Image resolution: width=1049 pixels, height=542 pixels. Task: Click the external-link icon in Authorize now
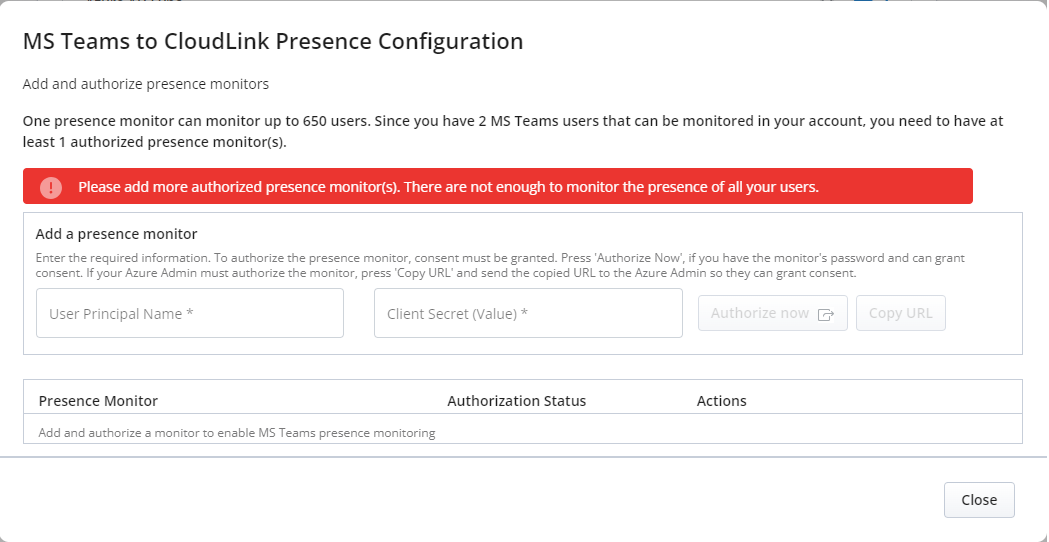825,314
